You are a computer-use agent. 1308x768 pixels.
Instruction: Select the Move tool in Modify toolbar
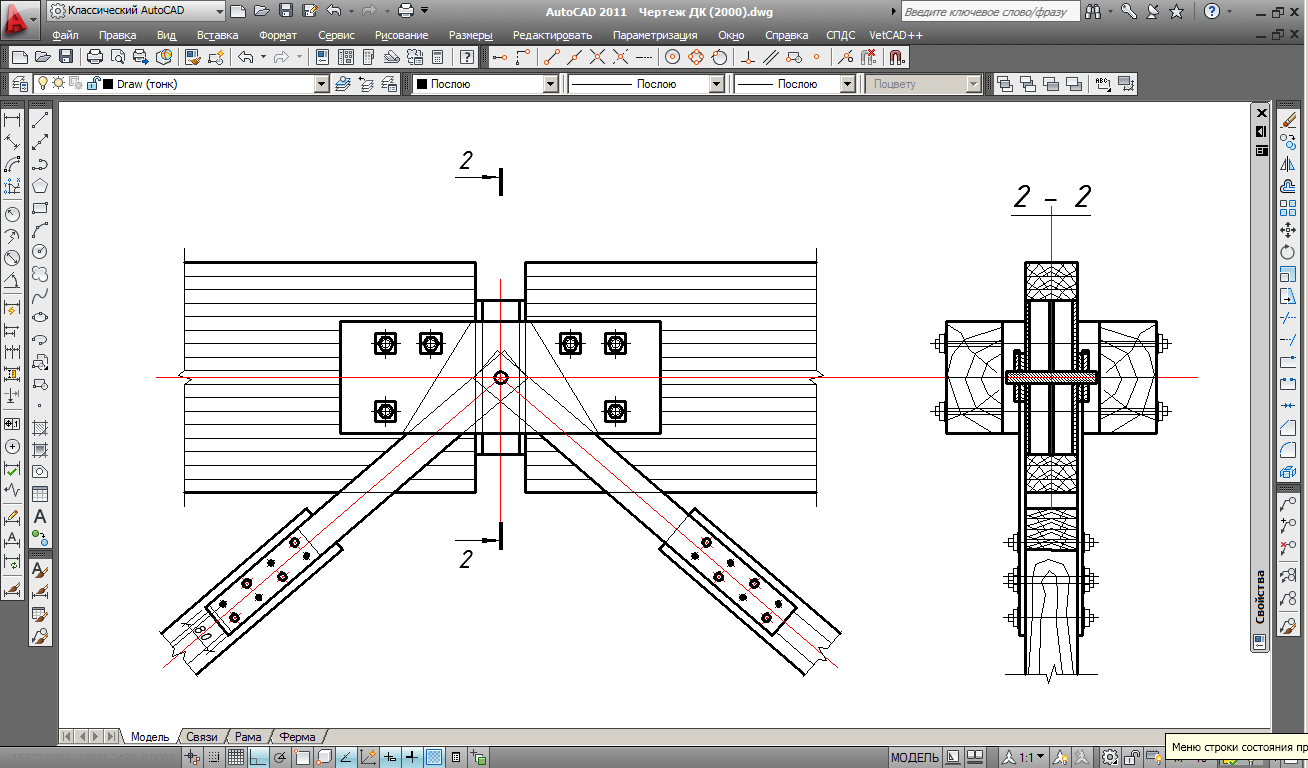point(1288,230)
